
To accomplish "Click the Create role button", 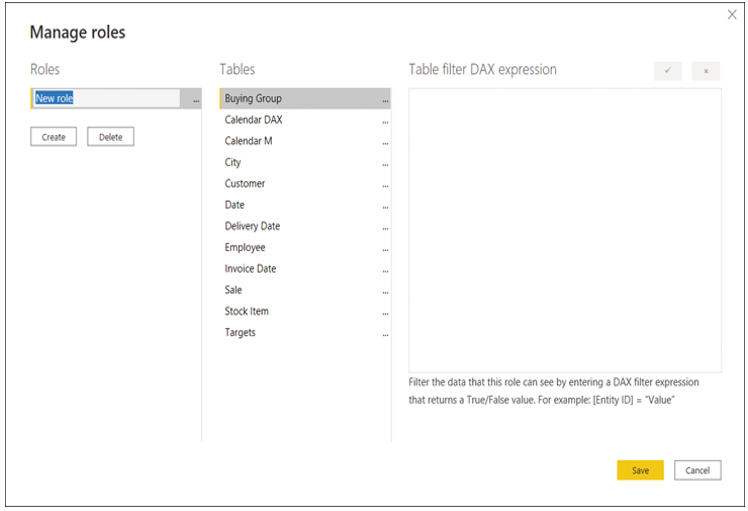I will [53, 137].
